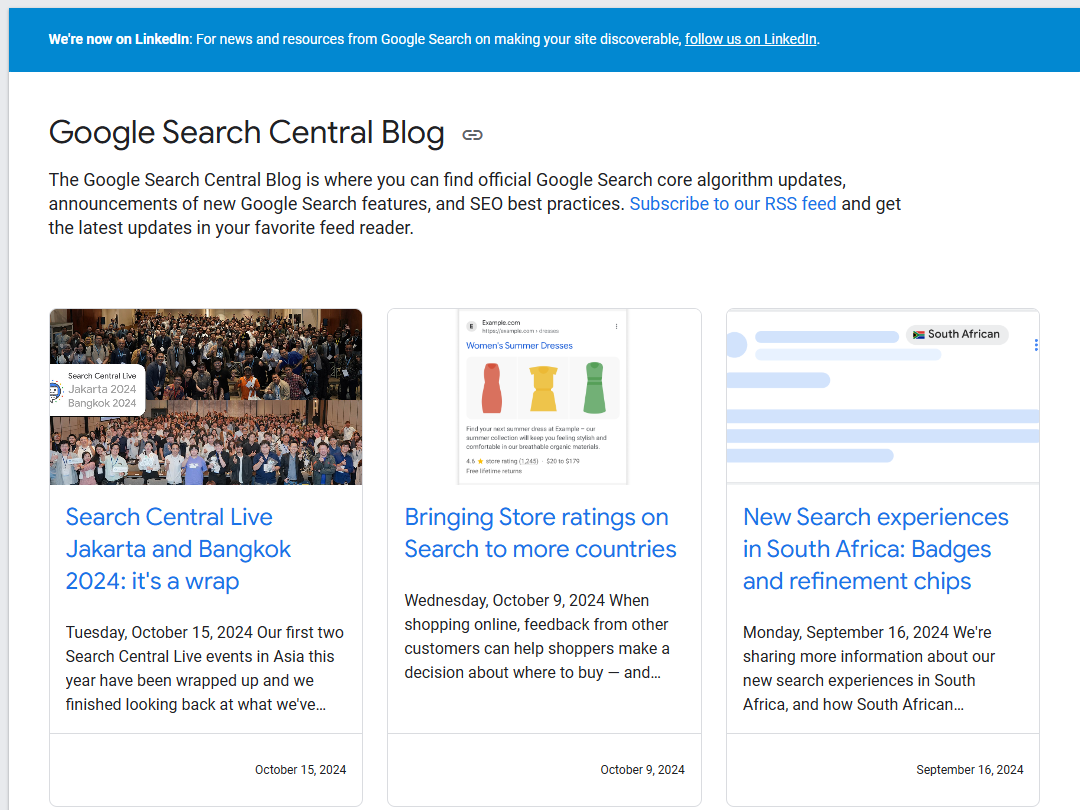Click the October 15, 2024 date label
Viewport: 1080px width, 810px height.
300,769
